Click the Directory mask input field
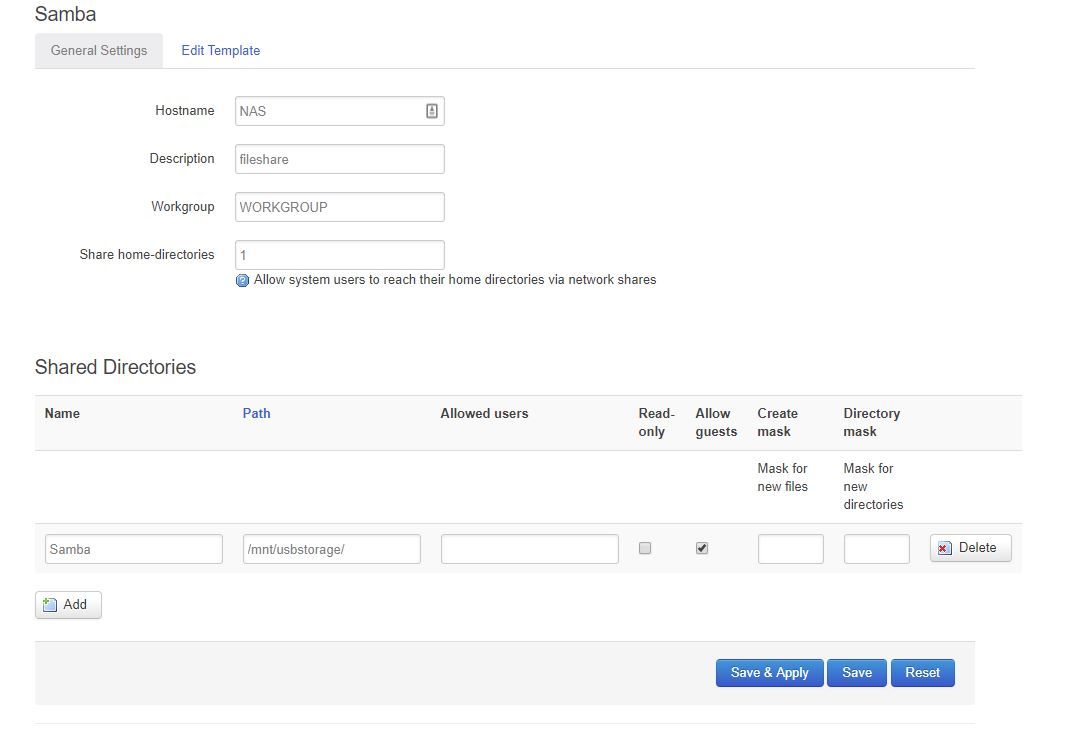Image resolution: width=1080 pixels, height=731 pixels. tap(877, 549)
